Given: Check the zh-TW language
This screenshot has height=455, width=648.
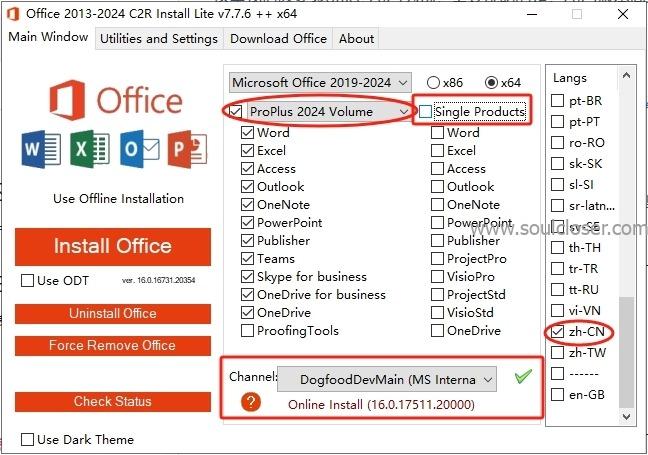Looking at the screenshot, I should tap(557, 353).
